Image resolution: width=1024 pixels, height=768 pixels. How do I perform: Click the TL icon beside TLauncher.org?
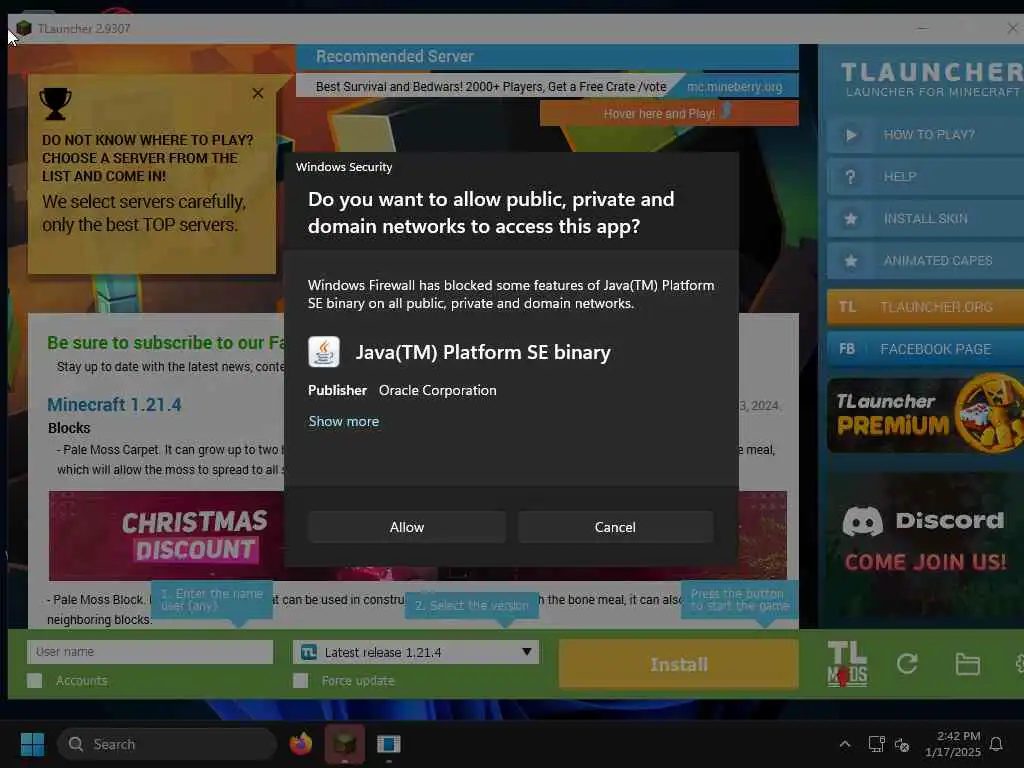(847, 307)
